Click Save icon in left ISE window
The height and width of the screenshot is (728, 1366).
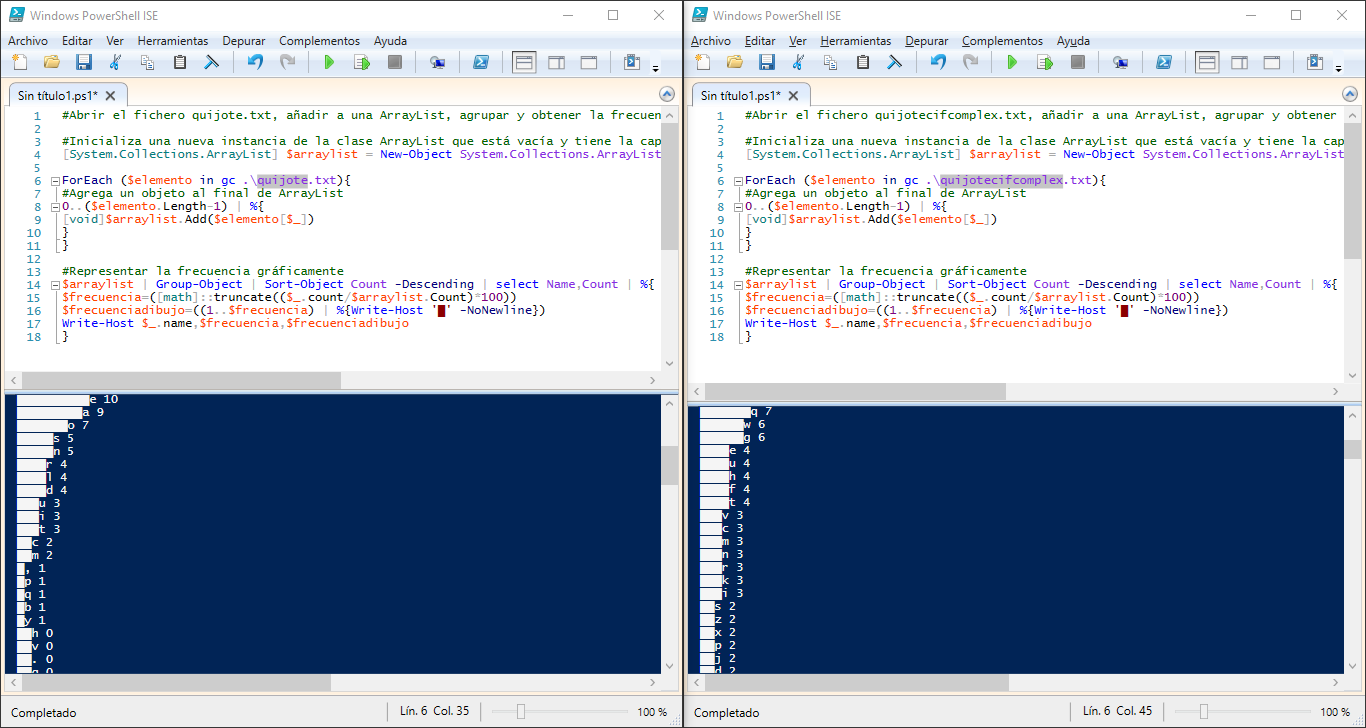pos(84,63)
